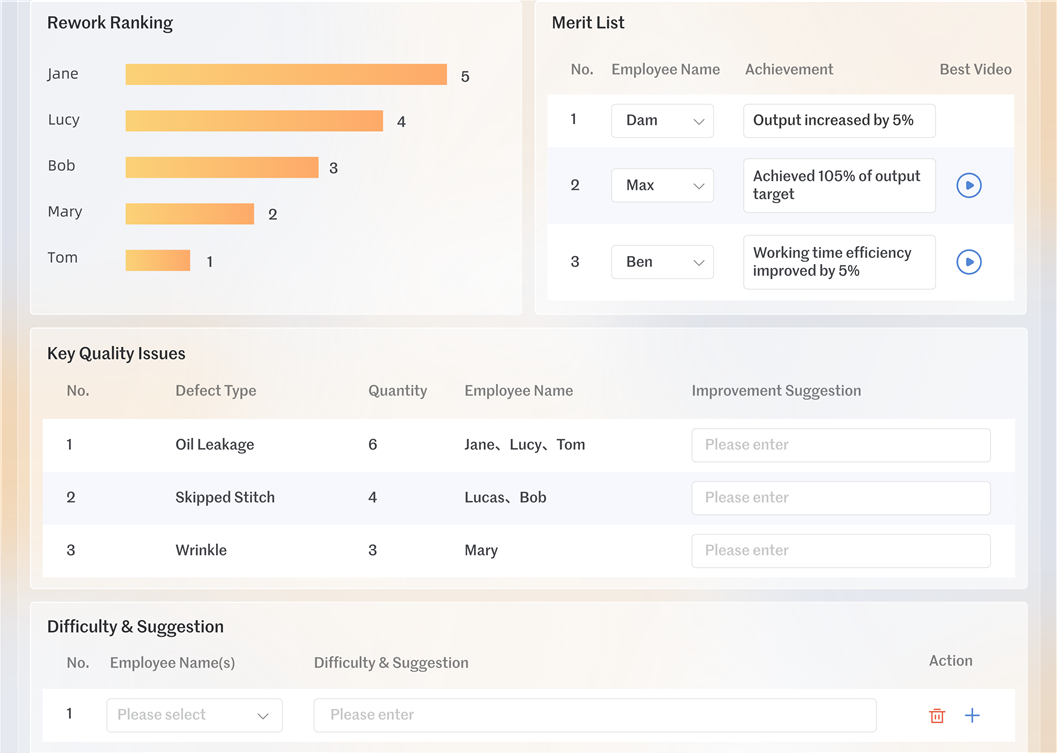Edit 'Working time efficiency improved' achievement field
The width and height of the screenshot is (1057, 753).
tap(838, 262)
